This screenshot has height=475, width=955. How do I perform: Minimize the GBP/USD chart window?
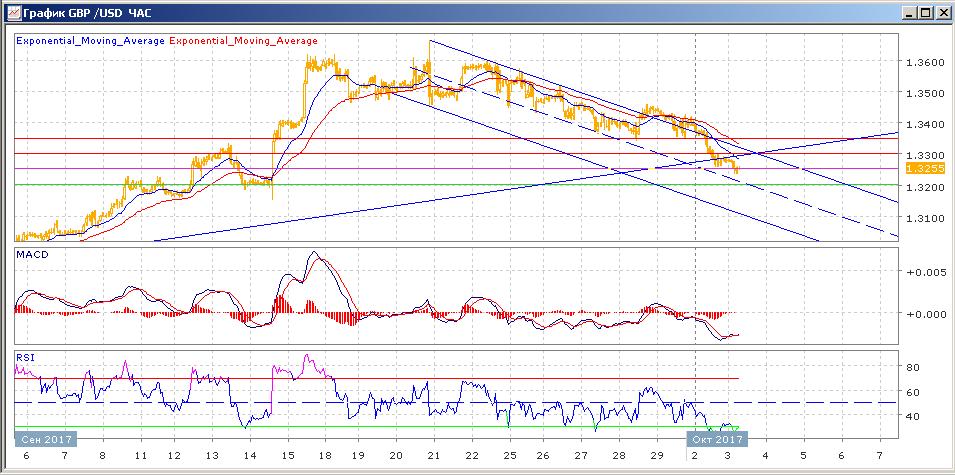pyautogui.click(x=908, y=13)
